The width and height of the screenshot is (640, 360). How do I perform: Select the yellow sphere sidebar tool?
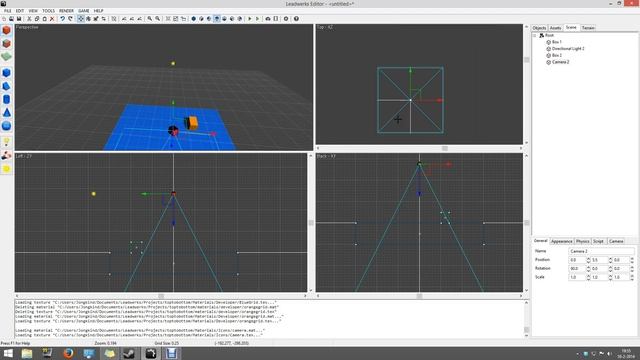(6, 169)
